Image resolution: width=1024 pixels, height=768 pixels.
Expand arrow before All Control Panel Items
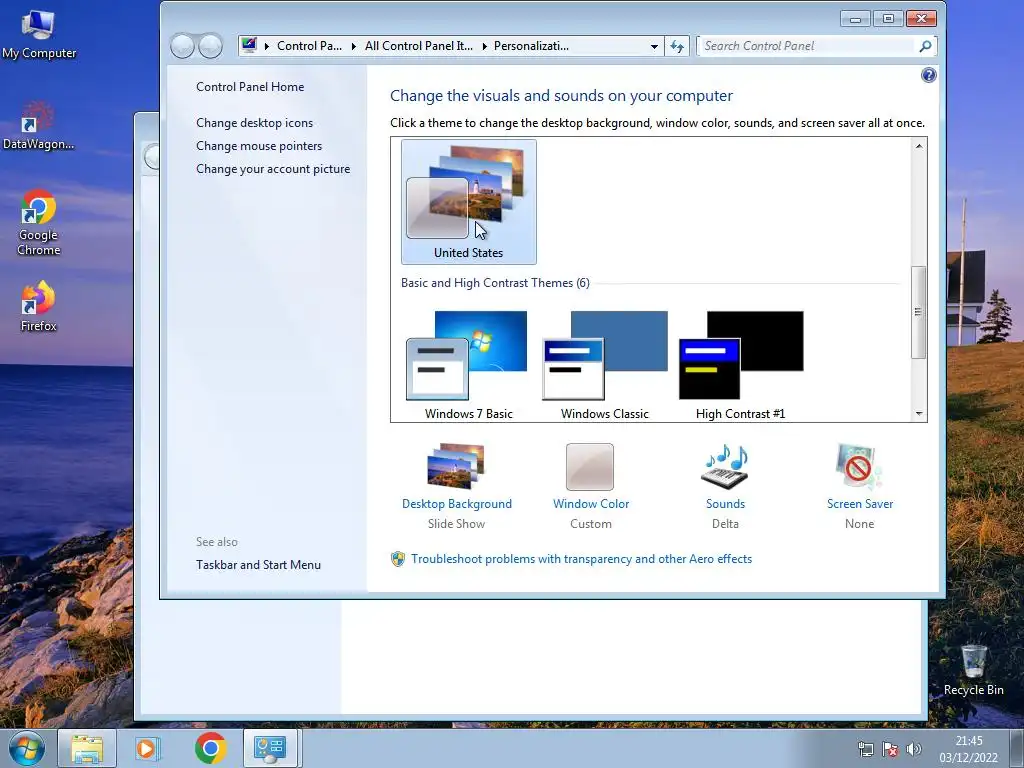pyautogui.click(x=353, y=46)
